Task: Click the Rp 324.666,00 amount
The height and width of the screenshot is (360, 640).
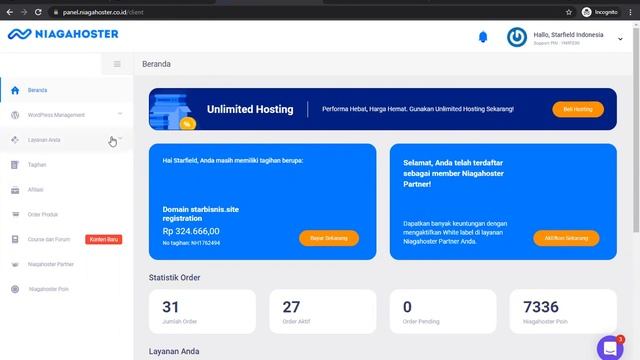Action: [191, 231]
